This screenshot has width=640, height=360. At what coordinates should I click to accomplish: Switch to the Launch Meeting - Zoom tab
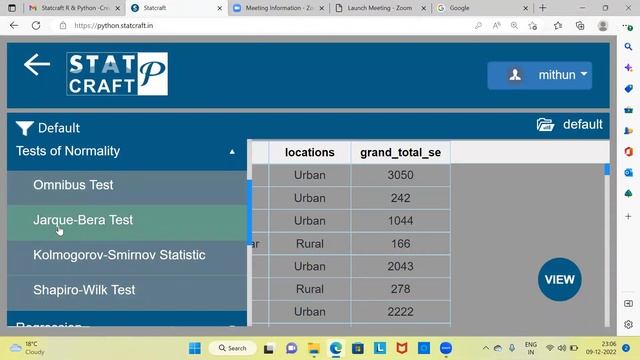pos(380,8)
